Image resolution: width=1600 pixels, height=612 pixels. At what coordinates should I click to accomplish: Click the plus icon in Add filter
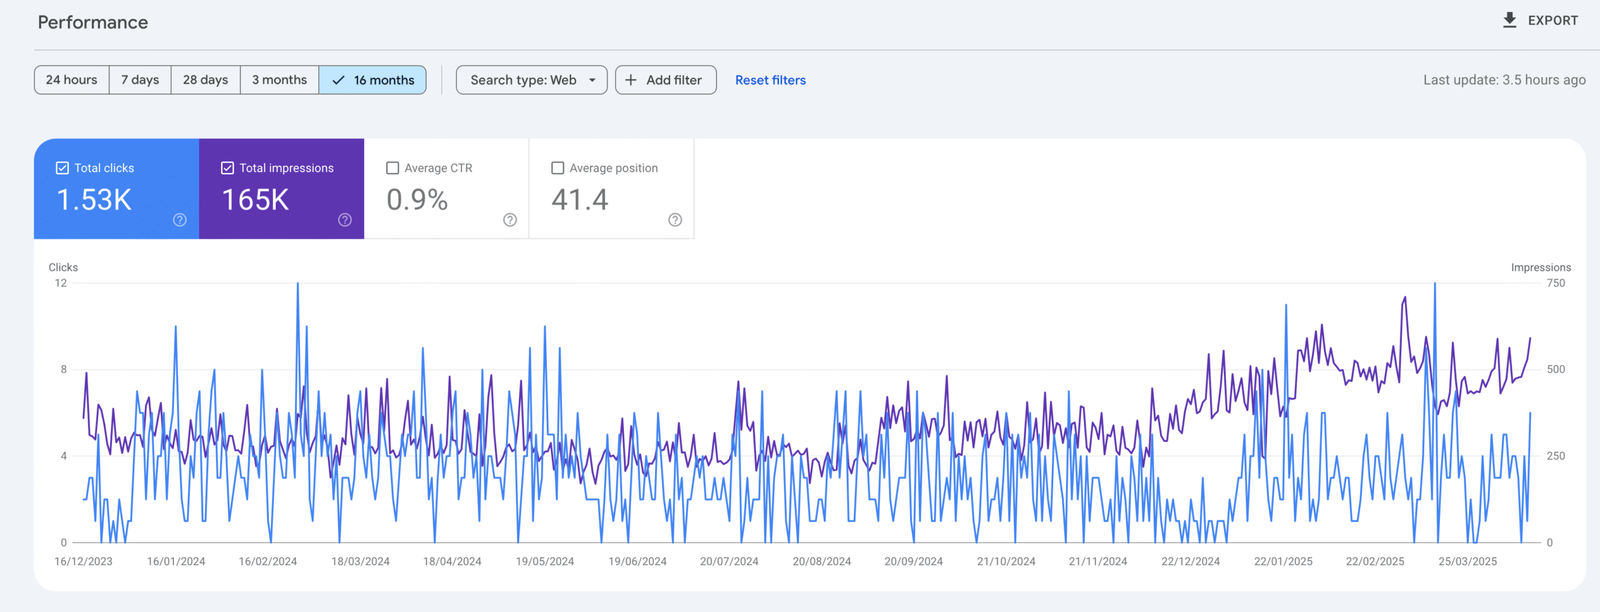coord(631,80)
